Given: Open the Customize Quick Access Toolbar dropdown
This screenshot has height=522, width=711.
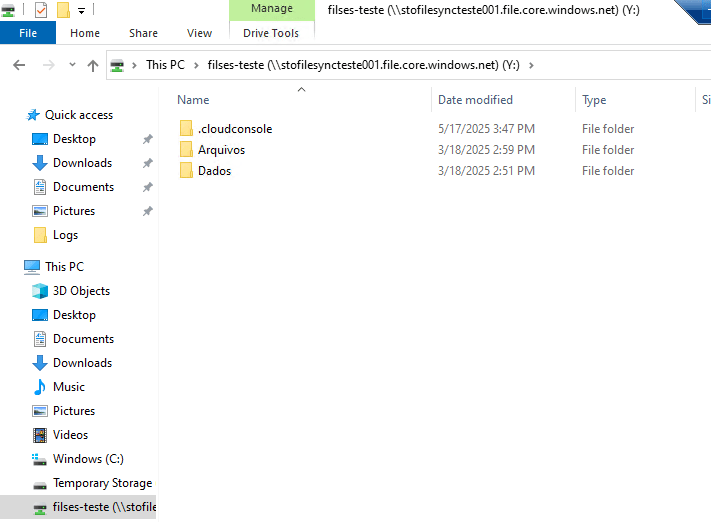Looking at the screenshot, I should 81,11.
